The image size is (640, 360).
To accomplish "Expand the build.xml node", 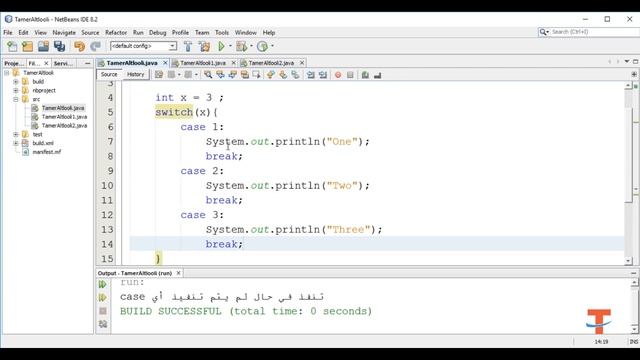I will tap(16, 143).
